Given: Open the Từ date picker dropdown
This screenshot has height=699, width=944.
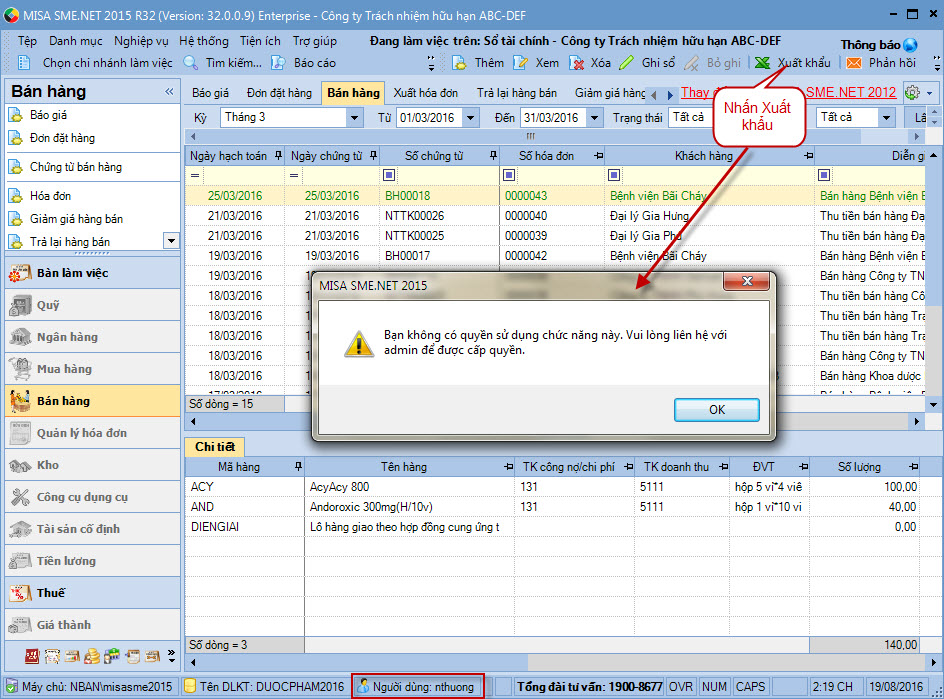Looking at the screenshot, I should 471,117.
